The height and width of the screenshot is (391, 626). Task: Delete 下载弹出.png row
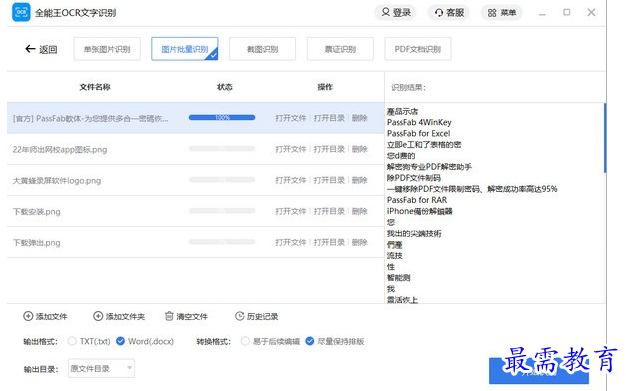tap(359, 242)
